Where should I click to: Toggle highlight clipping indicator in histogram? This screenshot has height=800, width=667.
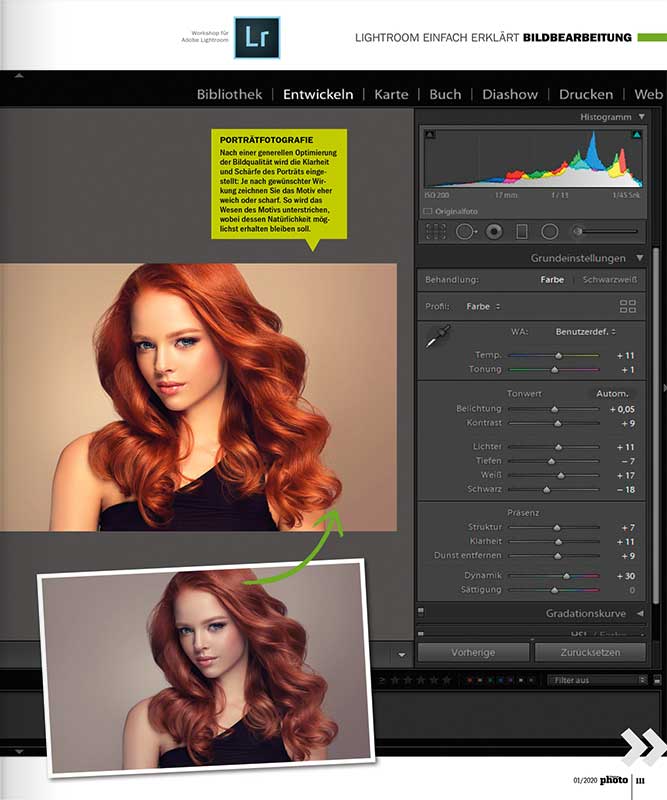point(636,135)
